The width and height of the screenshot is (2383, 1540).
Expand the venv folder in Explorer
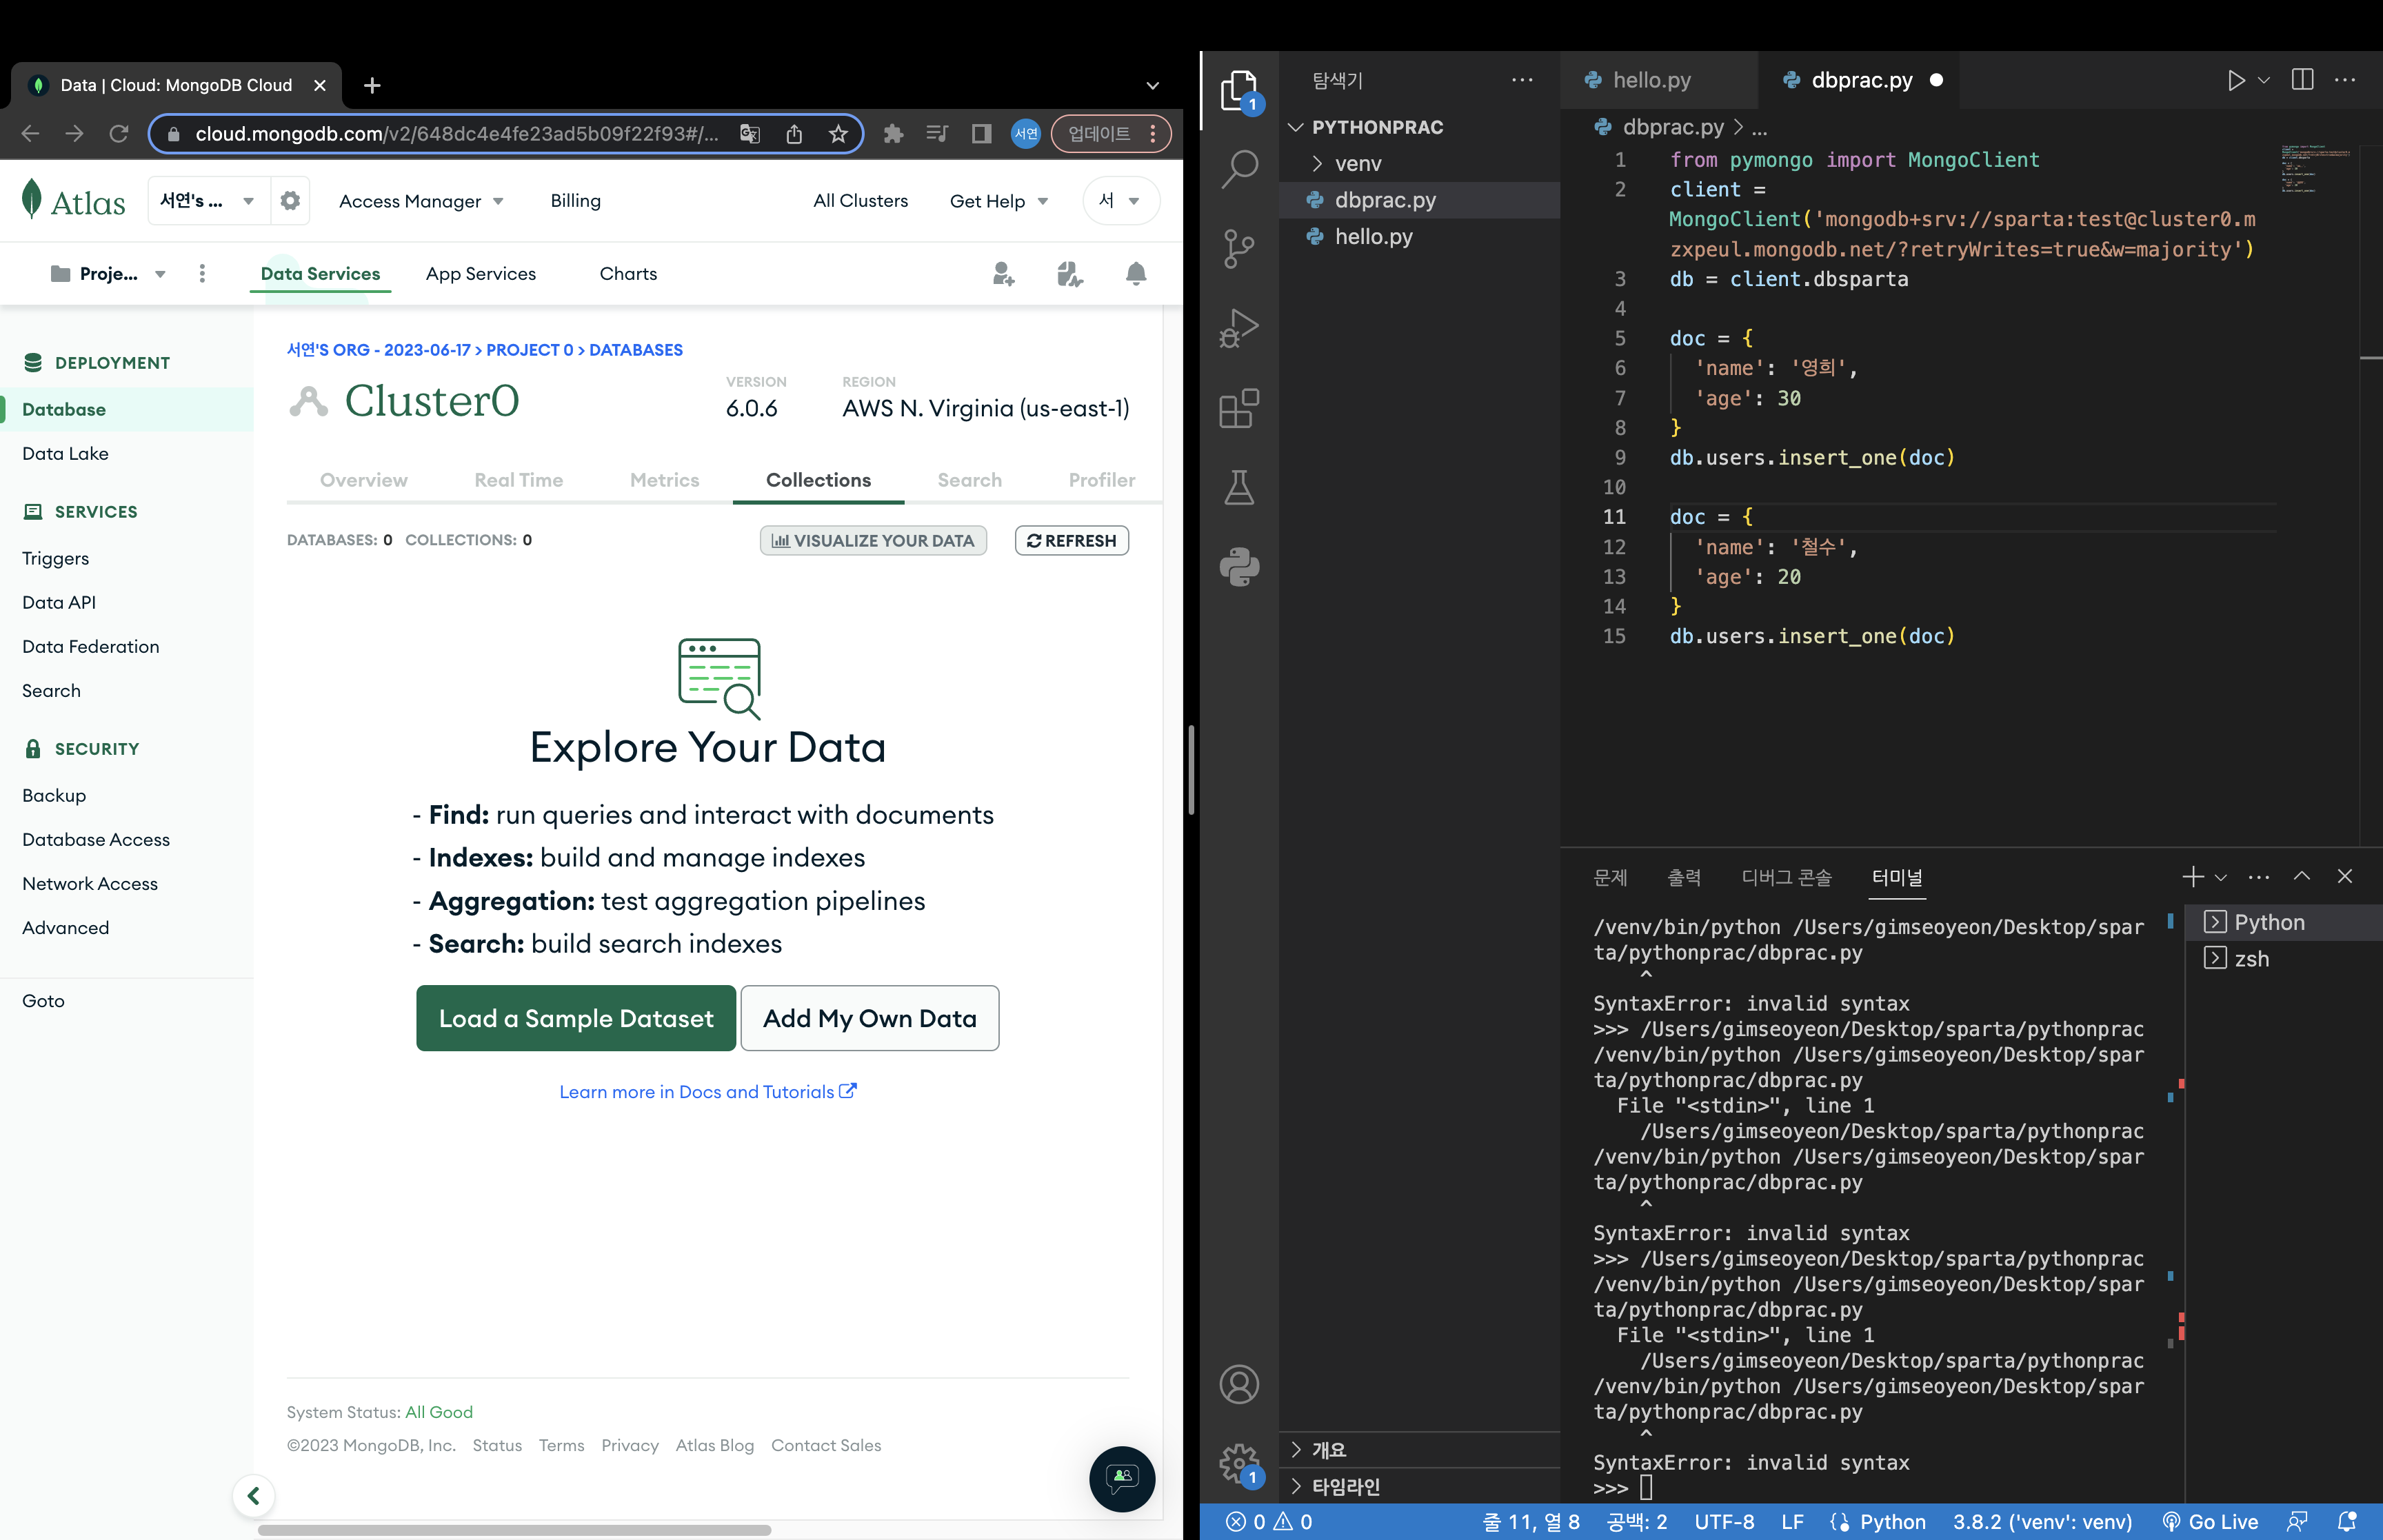click(x=1358, y=164)
